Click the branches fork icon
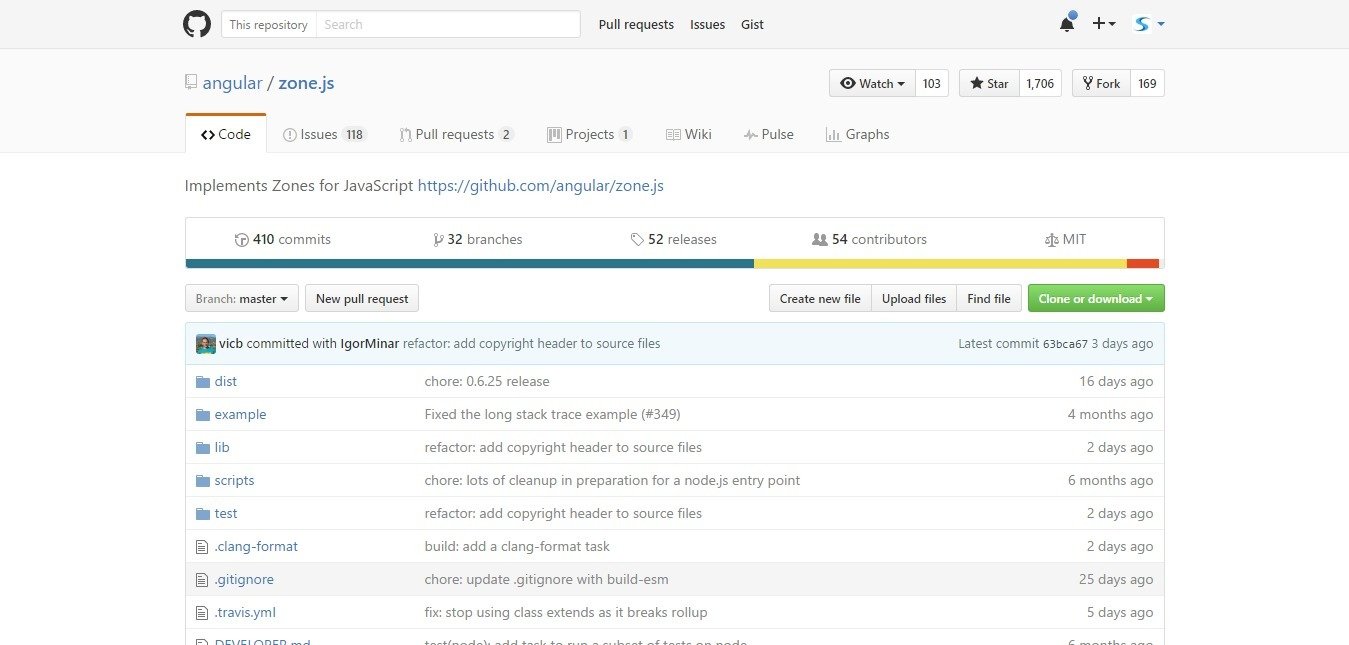Image resolution: width=1349 pixels, height=645 pixels. 438,240
